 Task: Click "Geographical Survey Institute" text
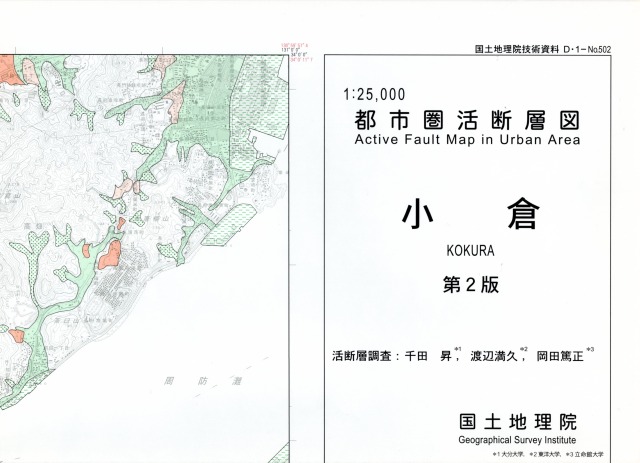coord(517,440)
